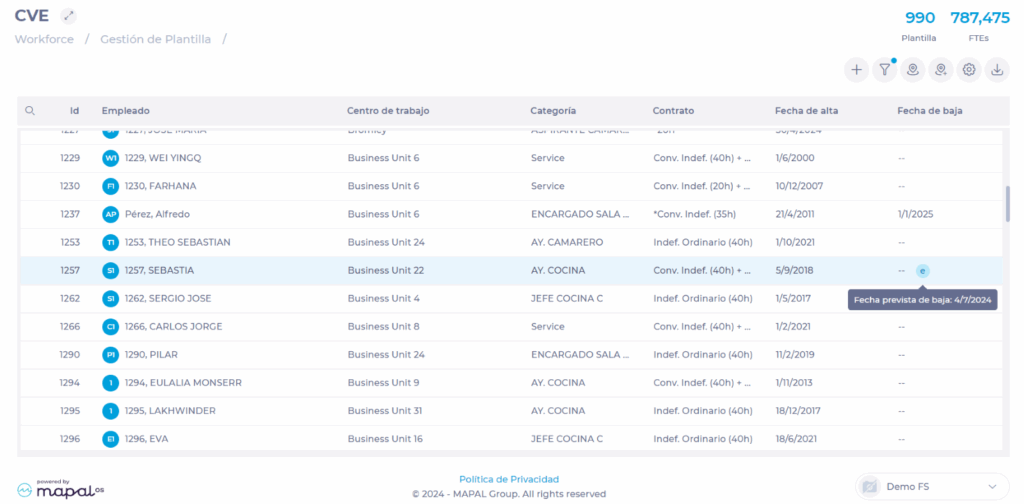Sort by Empleado column header
The image size is (1024, 504).
pos(126,110)
